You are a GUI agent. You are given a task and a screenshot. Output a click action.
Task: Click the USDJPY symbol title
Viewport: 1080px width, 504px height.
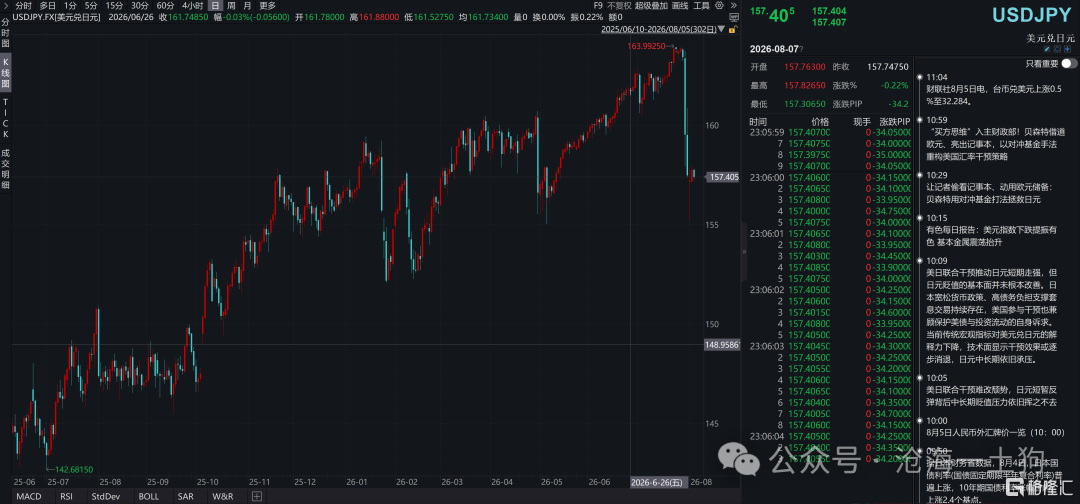click(1031, 12)
